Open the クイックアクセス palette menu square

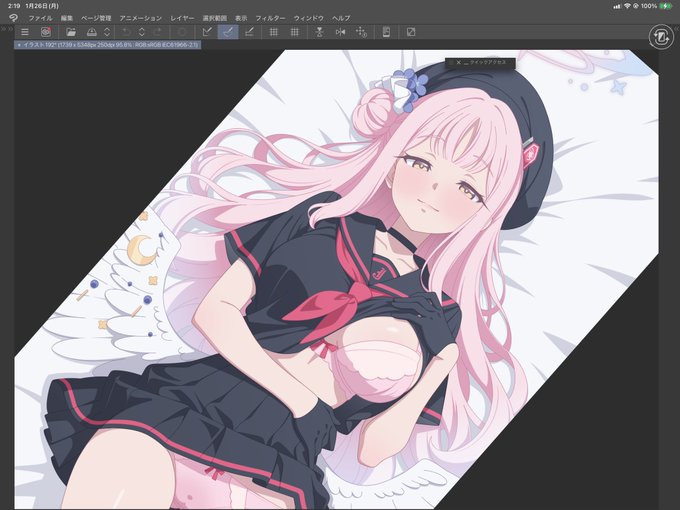[x=451, y=63]
